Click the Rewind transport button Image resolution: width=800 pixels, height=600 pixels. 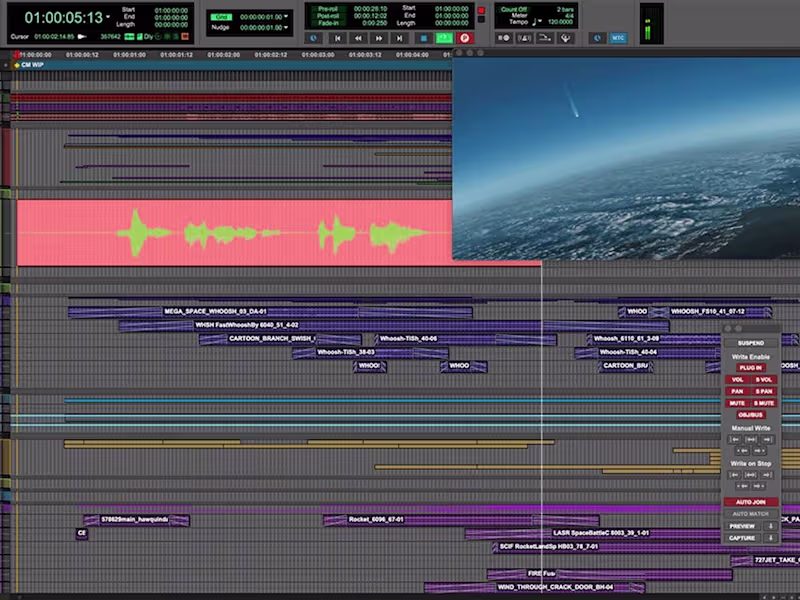pyautogui.click(x=358, y=38)
